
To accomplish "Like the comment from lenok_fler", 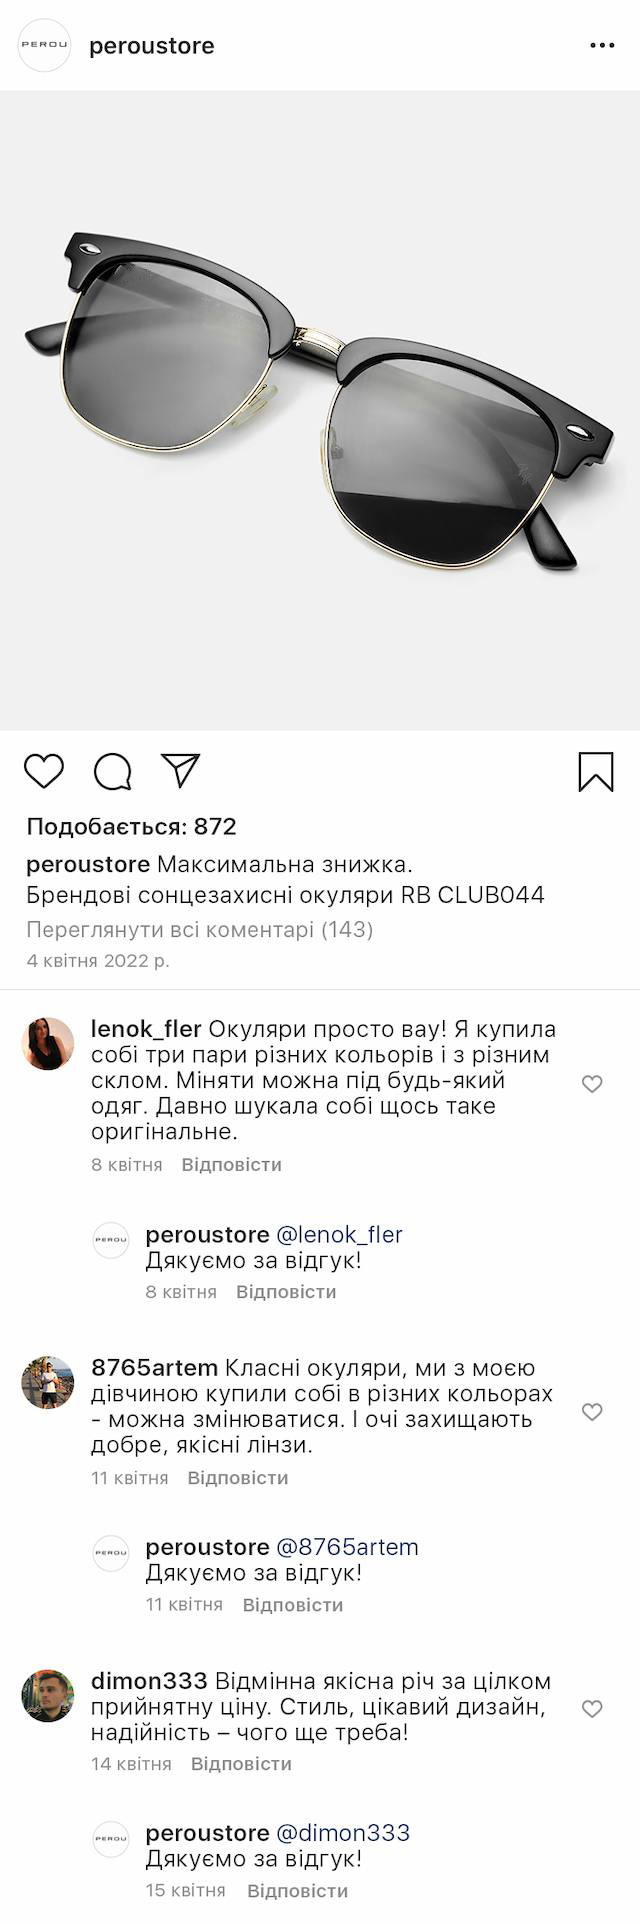I will pos(592,1084).
